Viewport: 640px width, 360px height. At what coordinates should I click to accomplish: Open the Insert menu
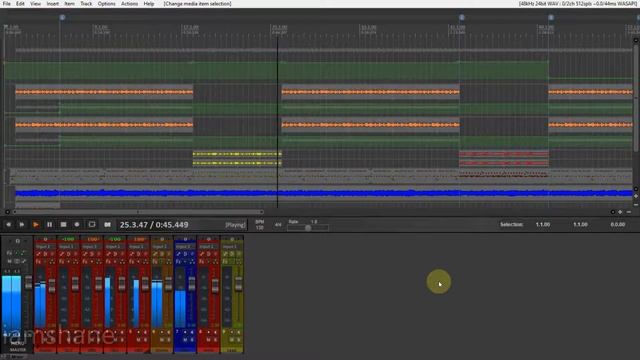coord(52,4)
